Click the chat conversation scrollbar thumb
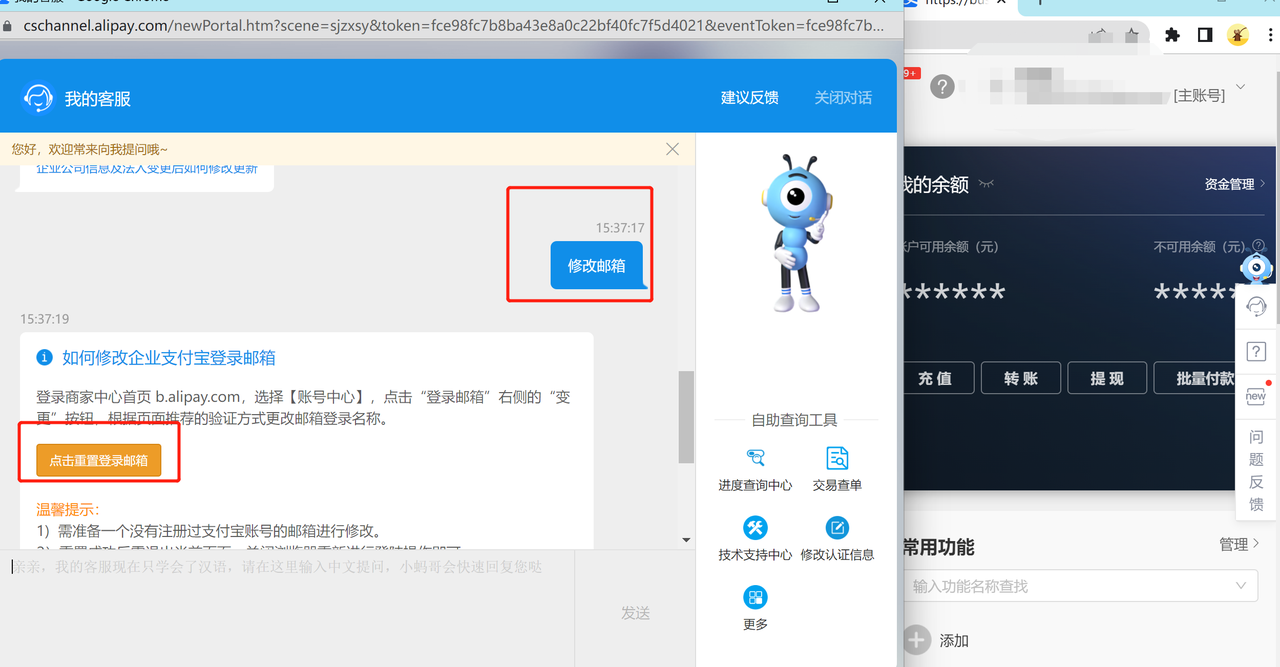 (x=686, y=417)
